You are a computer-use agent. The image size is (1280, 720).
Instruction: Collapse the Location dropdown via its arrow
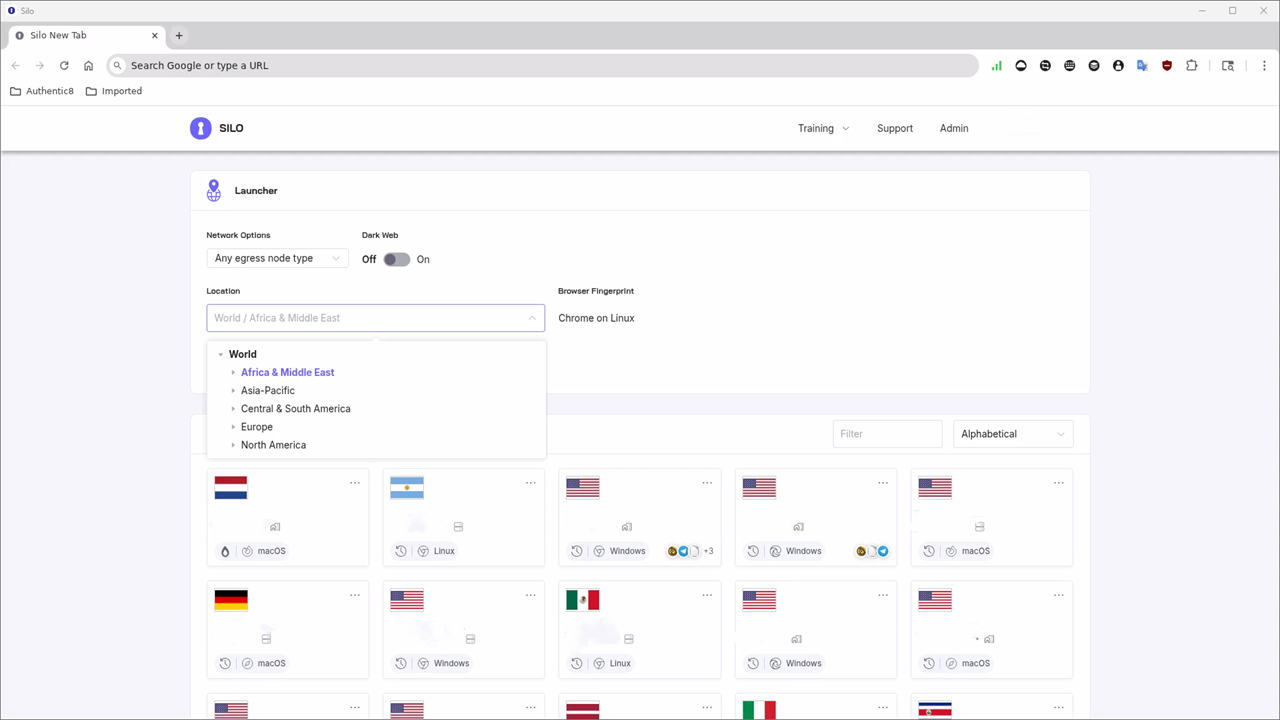pos(532,318)
